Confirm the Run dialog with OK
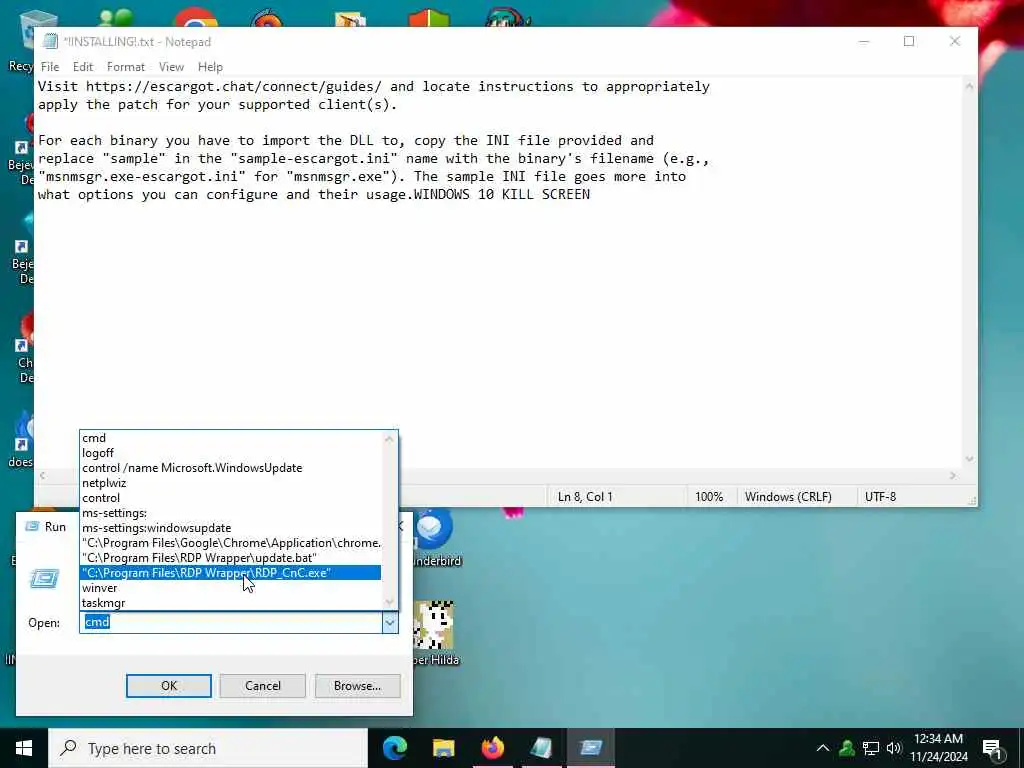The width and height of the screenshot is (1024, 768). click(168, 686)
